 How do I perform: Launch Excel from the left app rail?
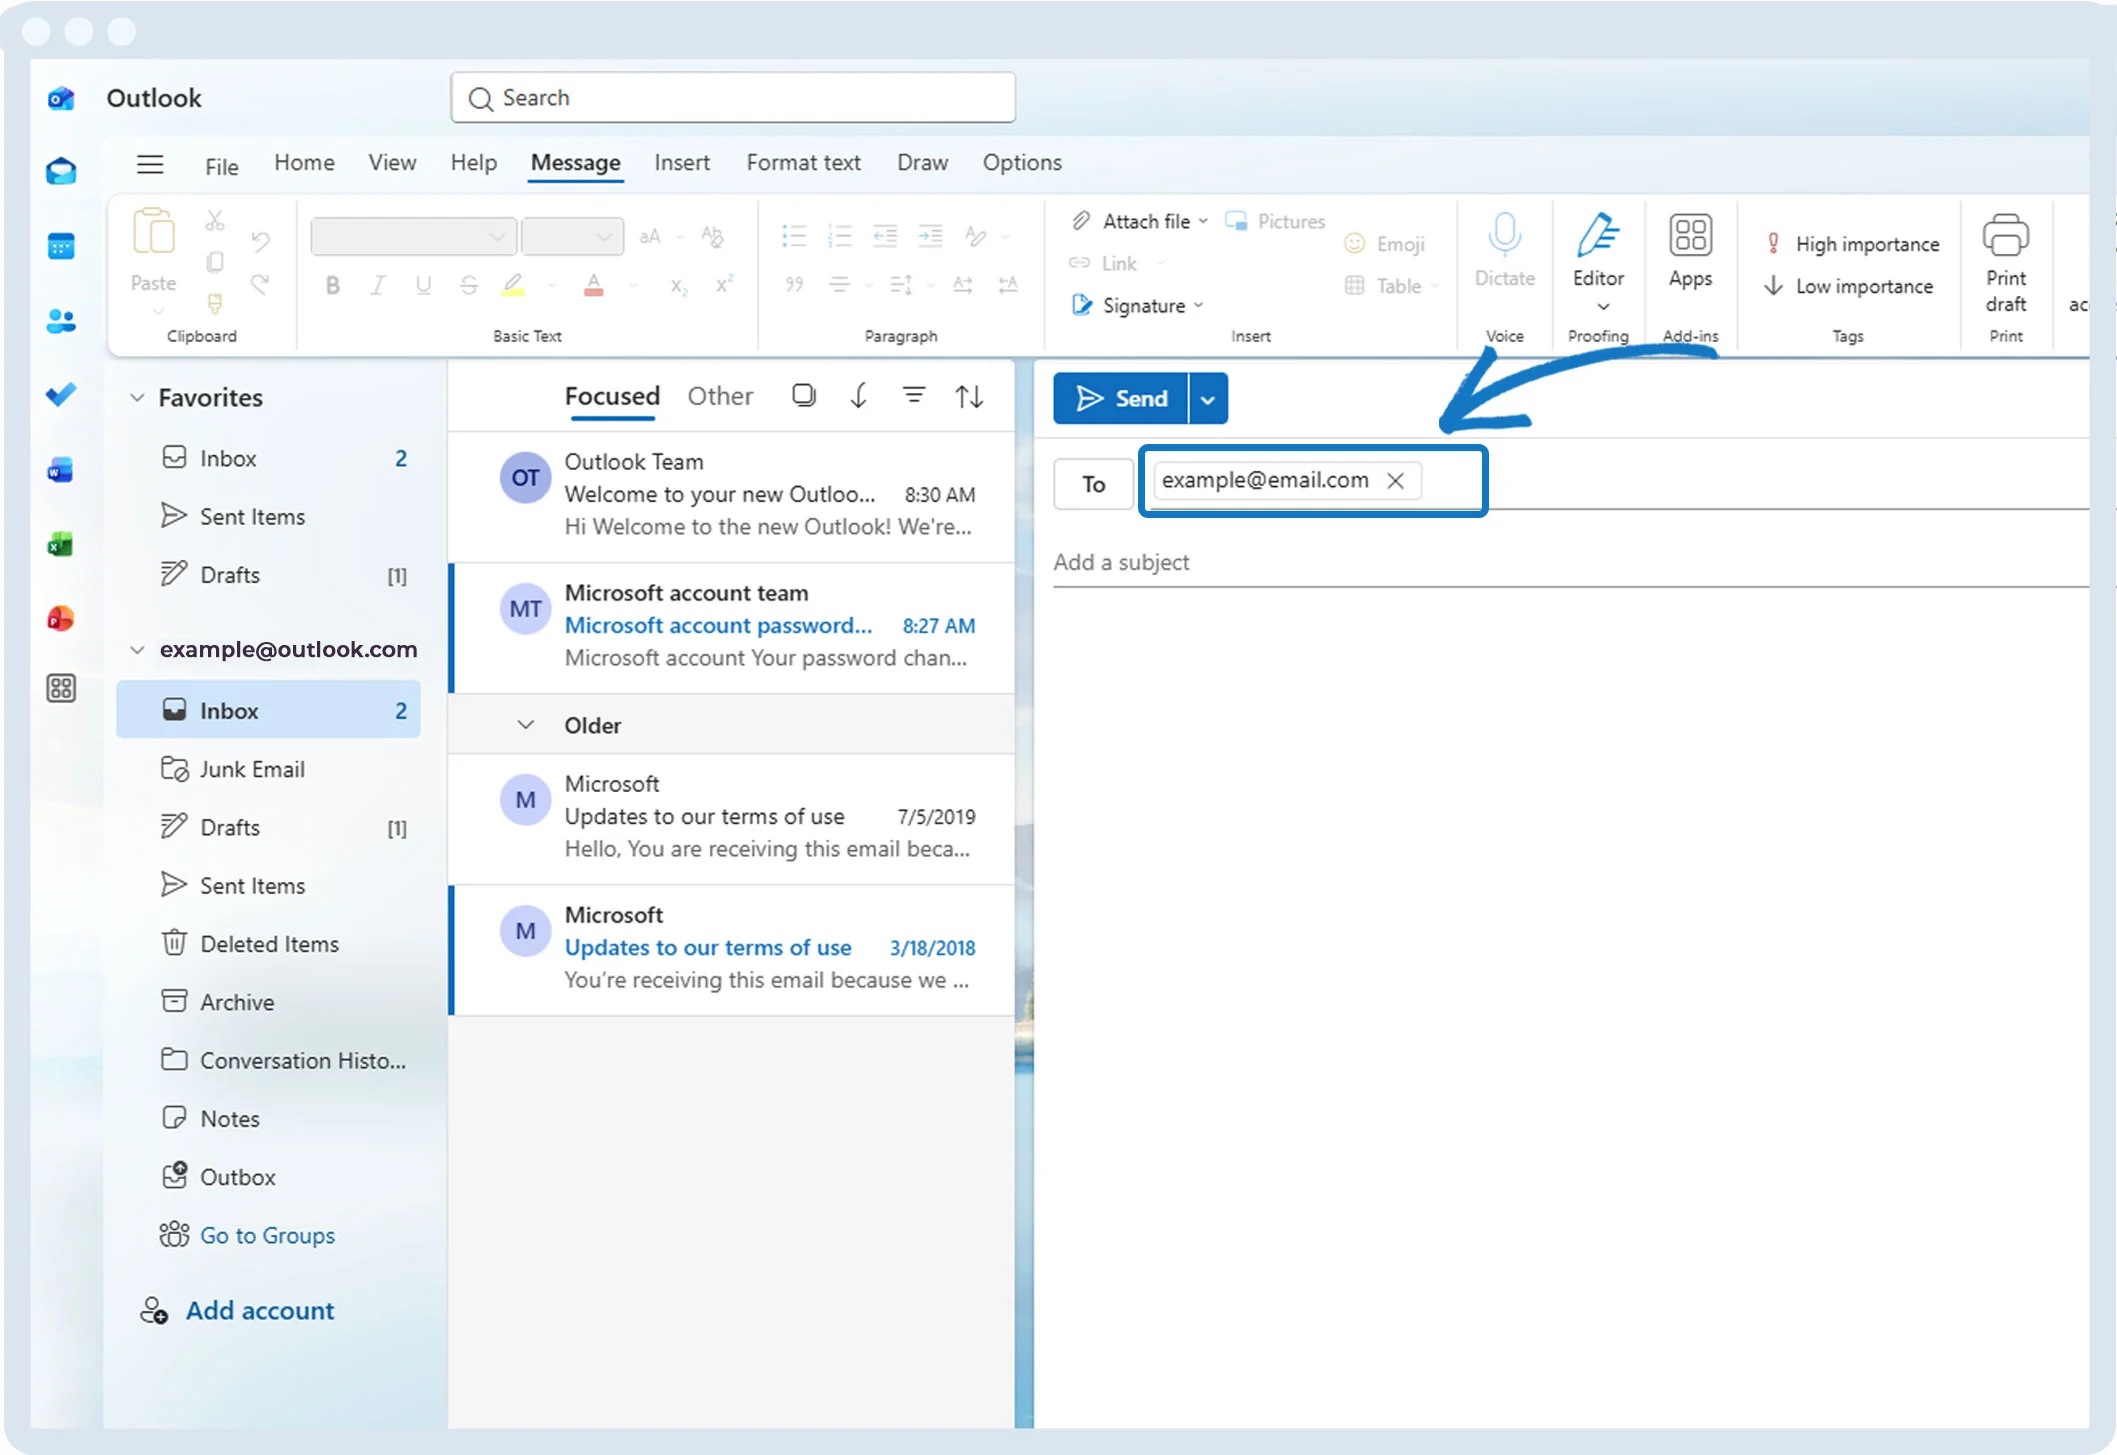coord(61,544)
